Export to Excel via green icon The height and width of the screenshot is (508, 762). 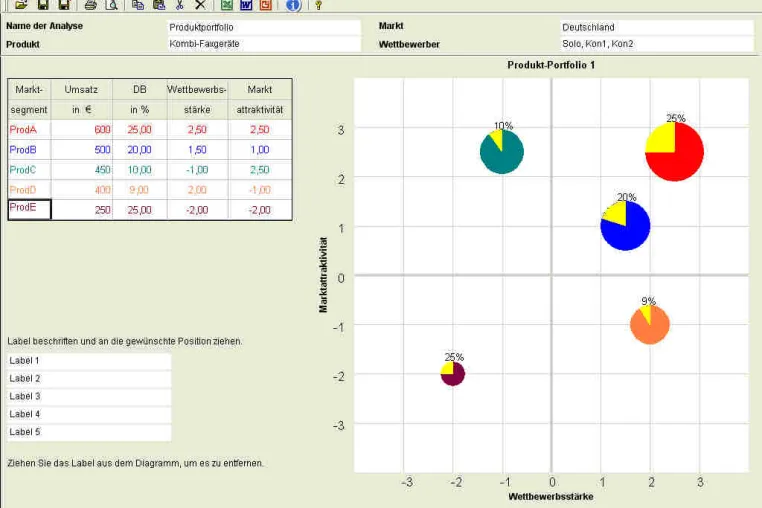click(226, 5)
